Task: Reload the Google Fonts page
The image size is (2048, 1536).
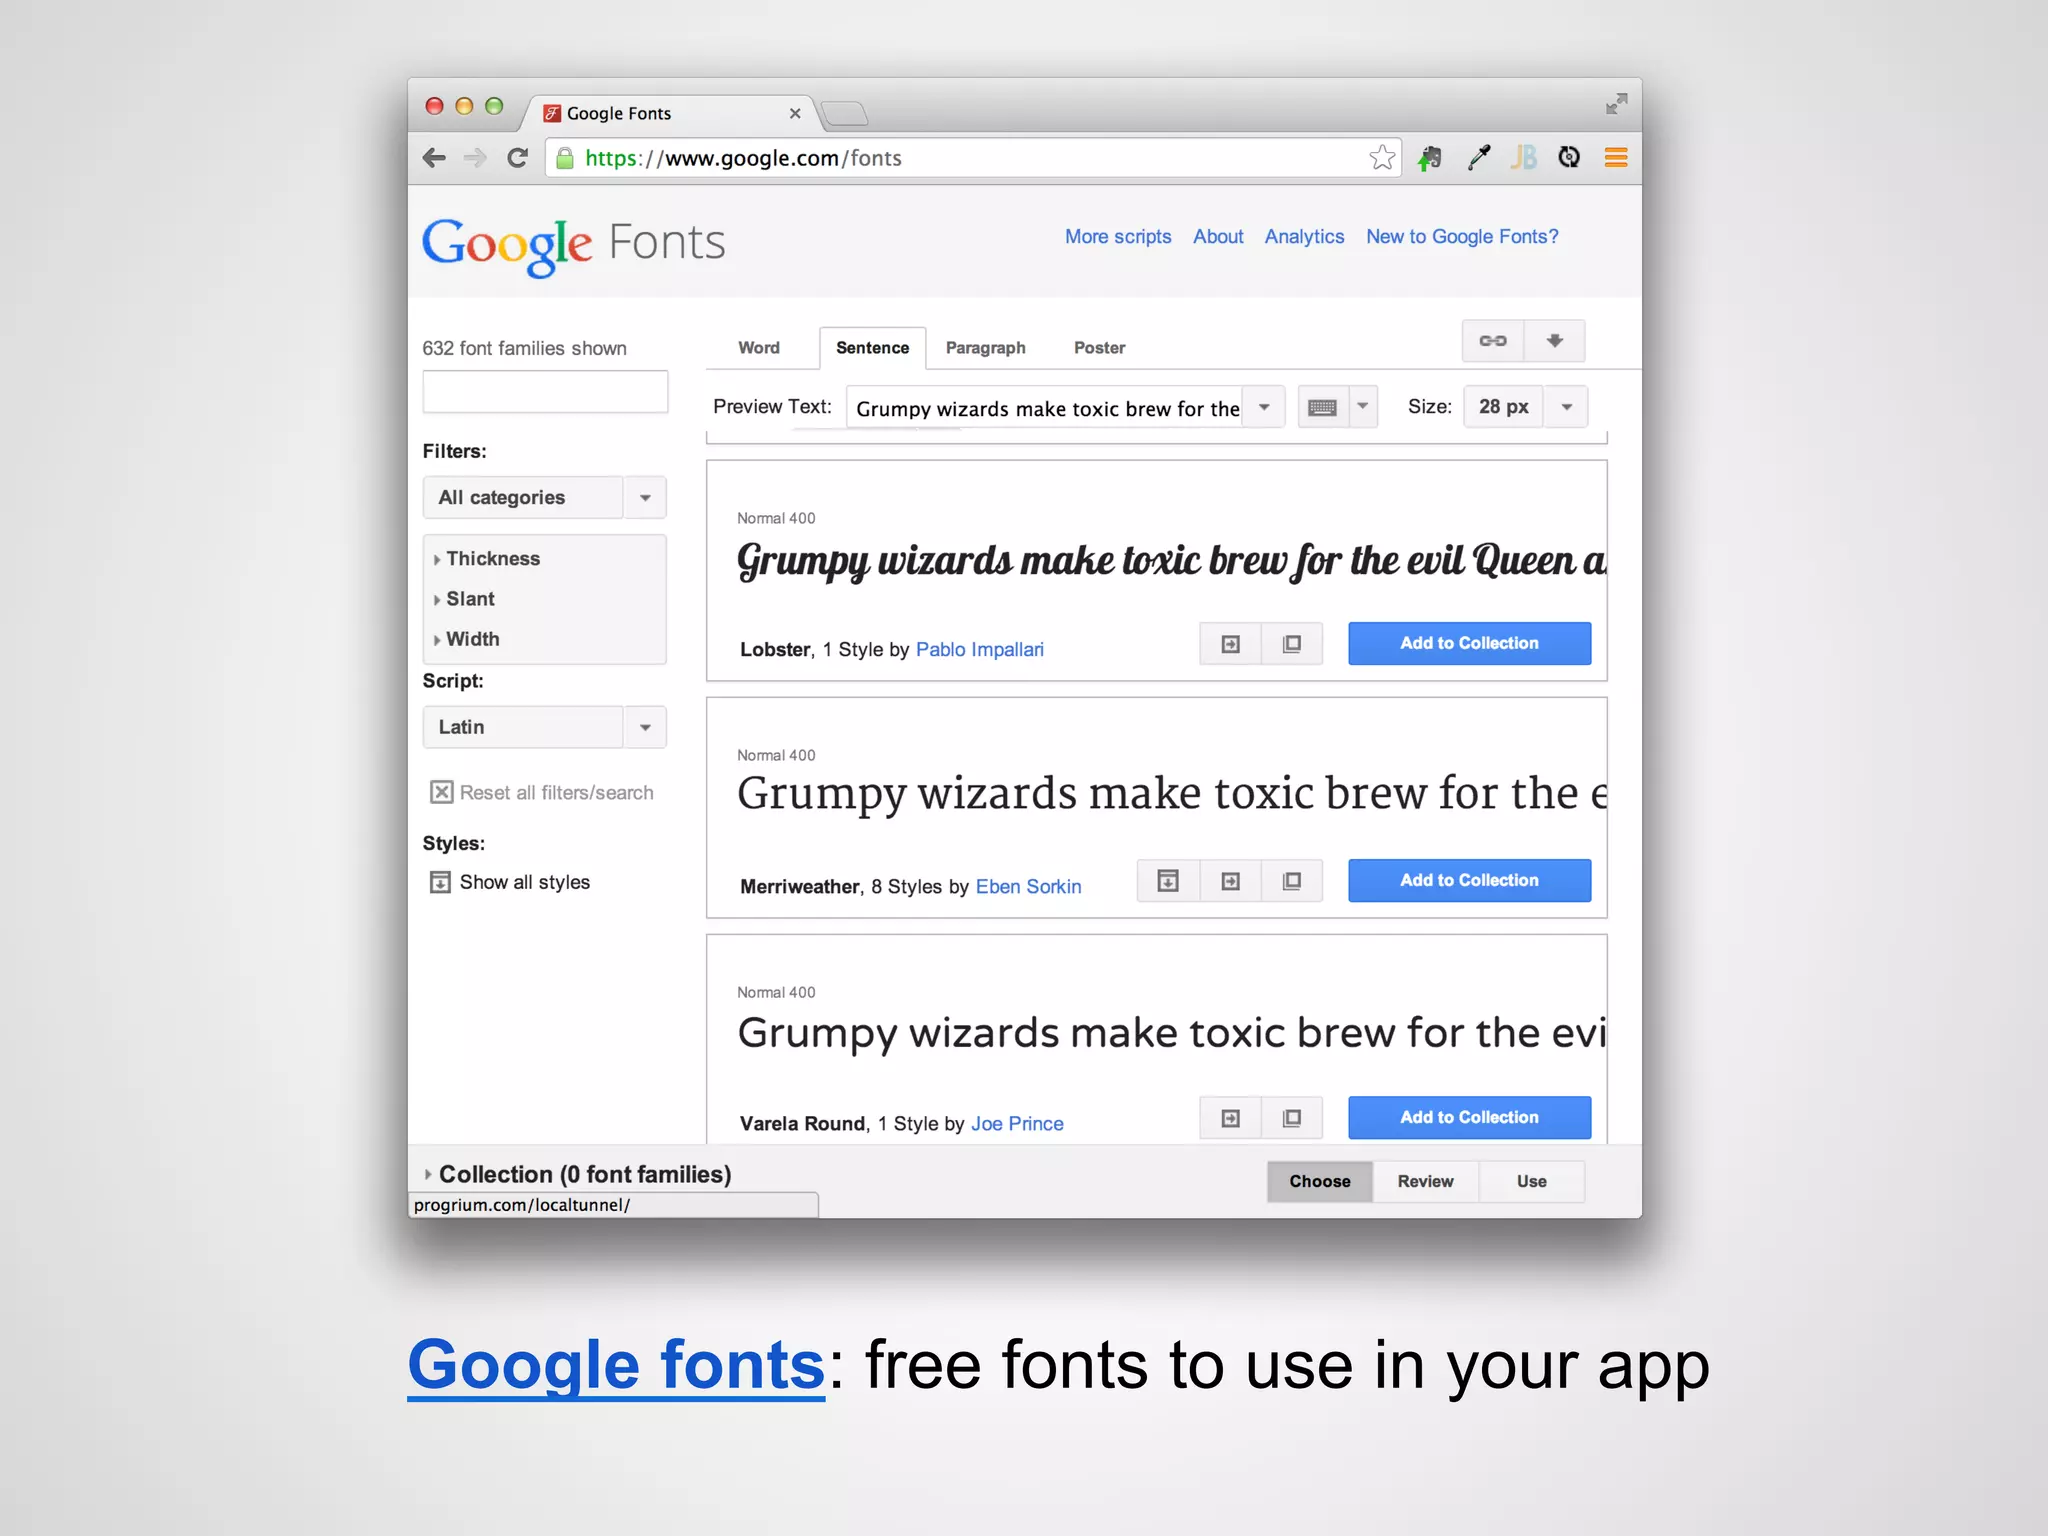Action: (x=517, y=158)
